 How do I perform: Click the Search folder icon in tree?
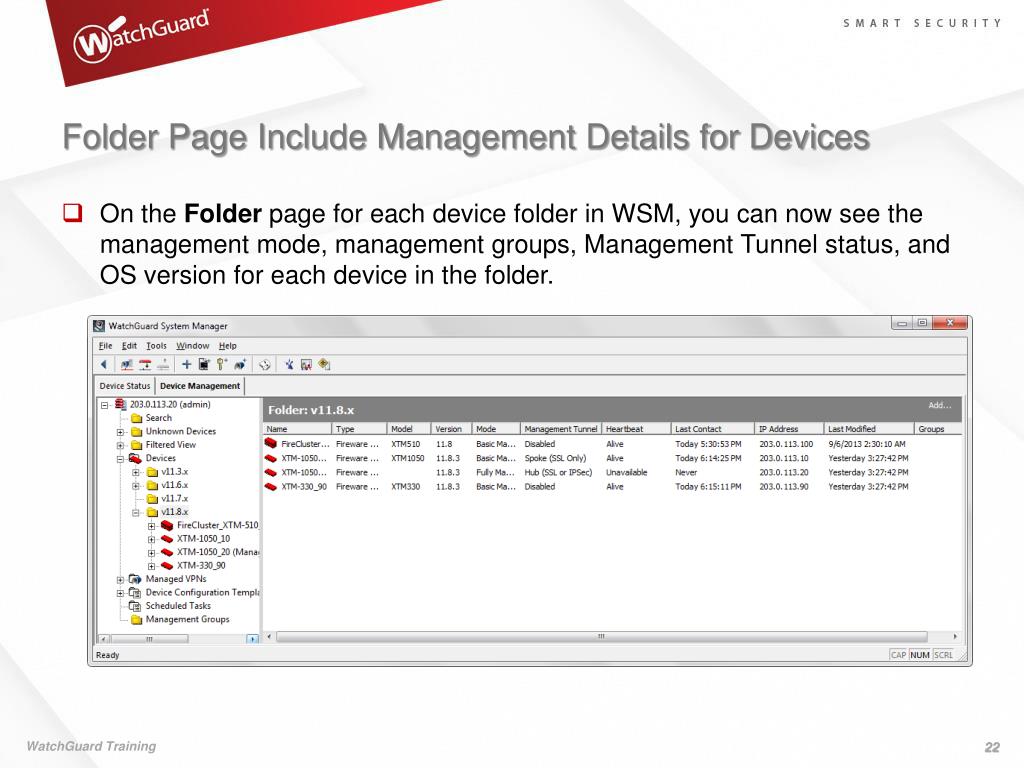pyautogui.click(x=136, y=418)
